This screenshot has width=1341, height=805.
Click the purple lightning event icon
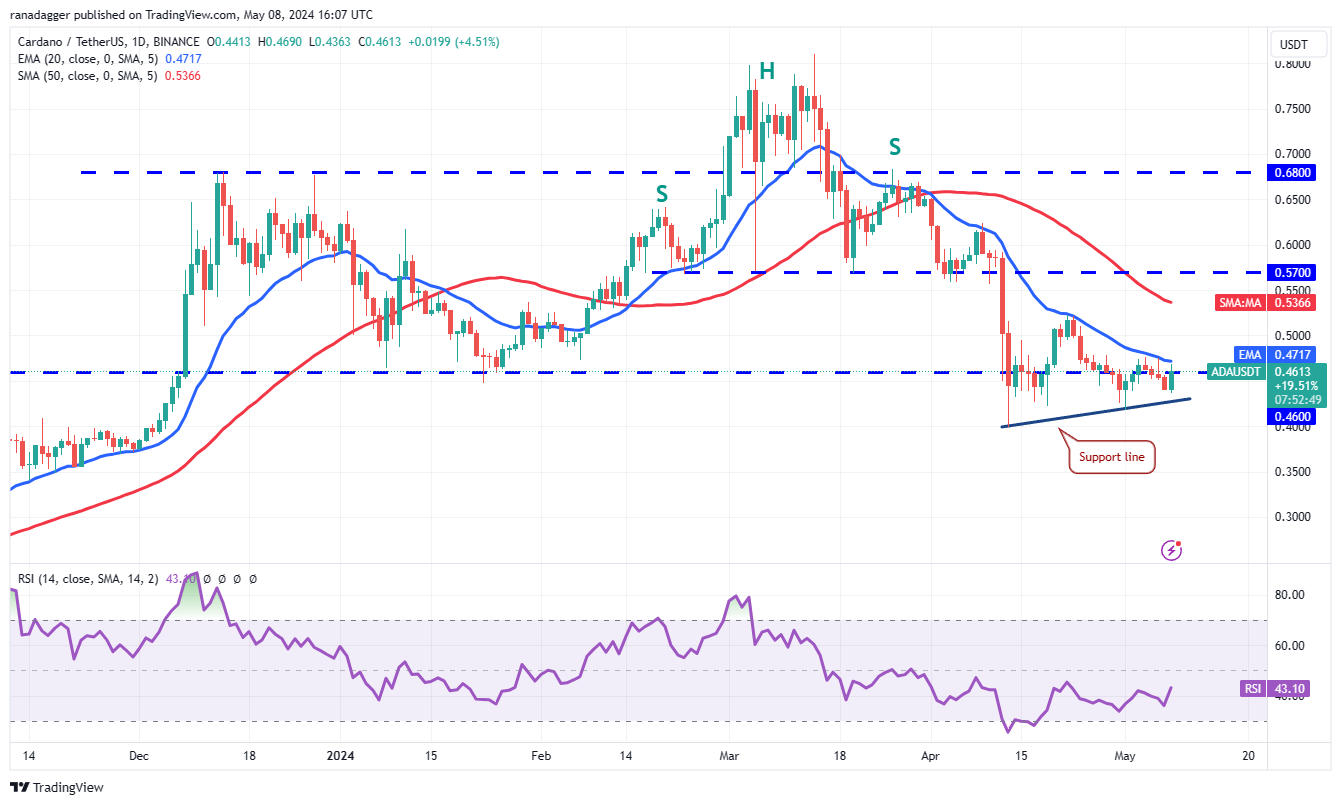point(1172,550)
